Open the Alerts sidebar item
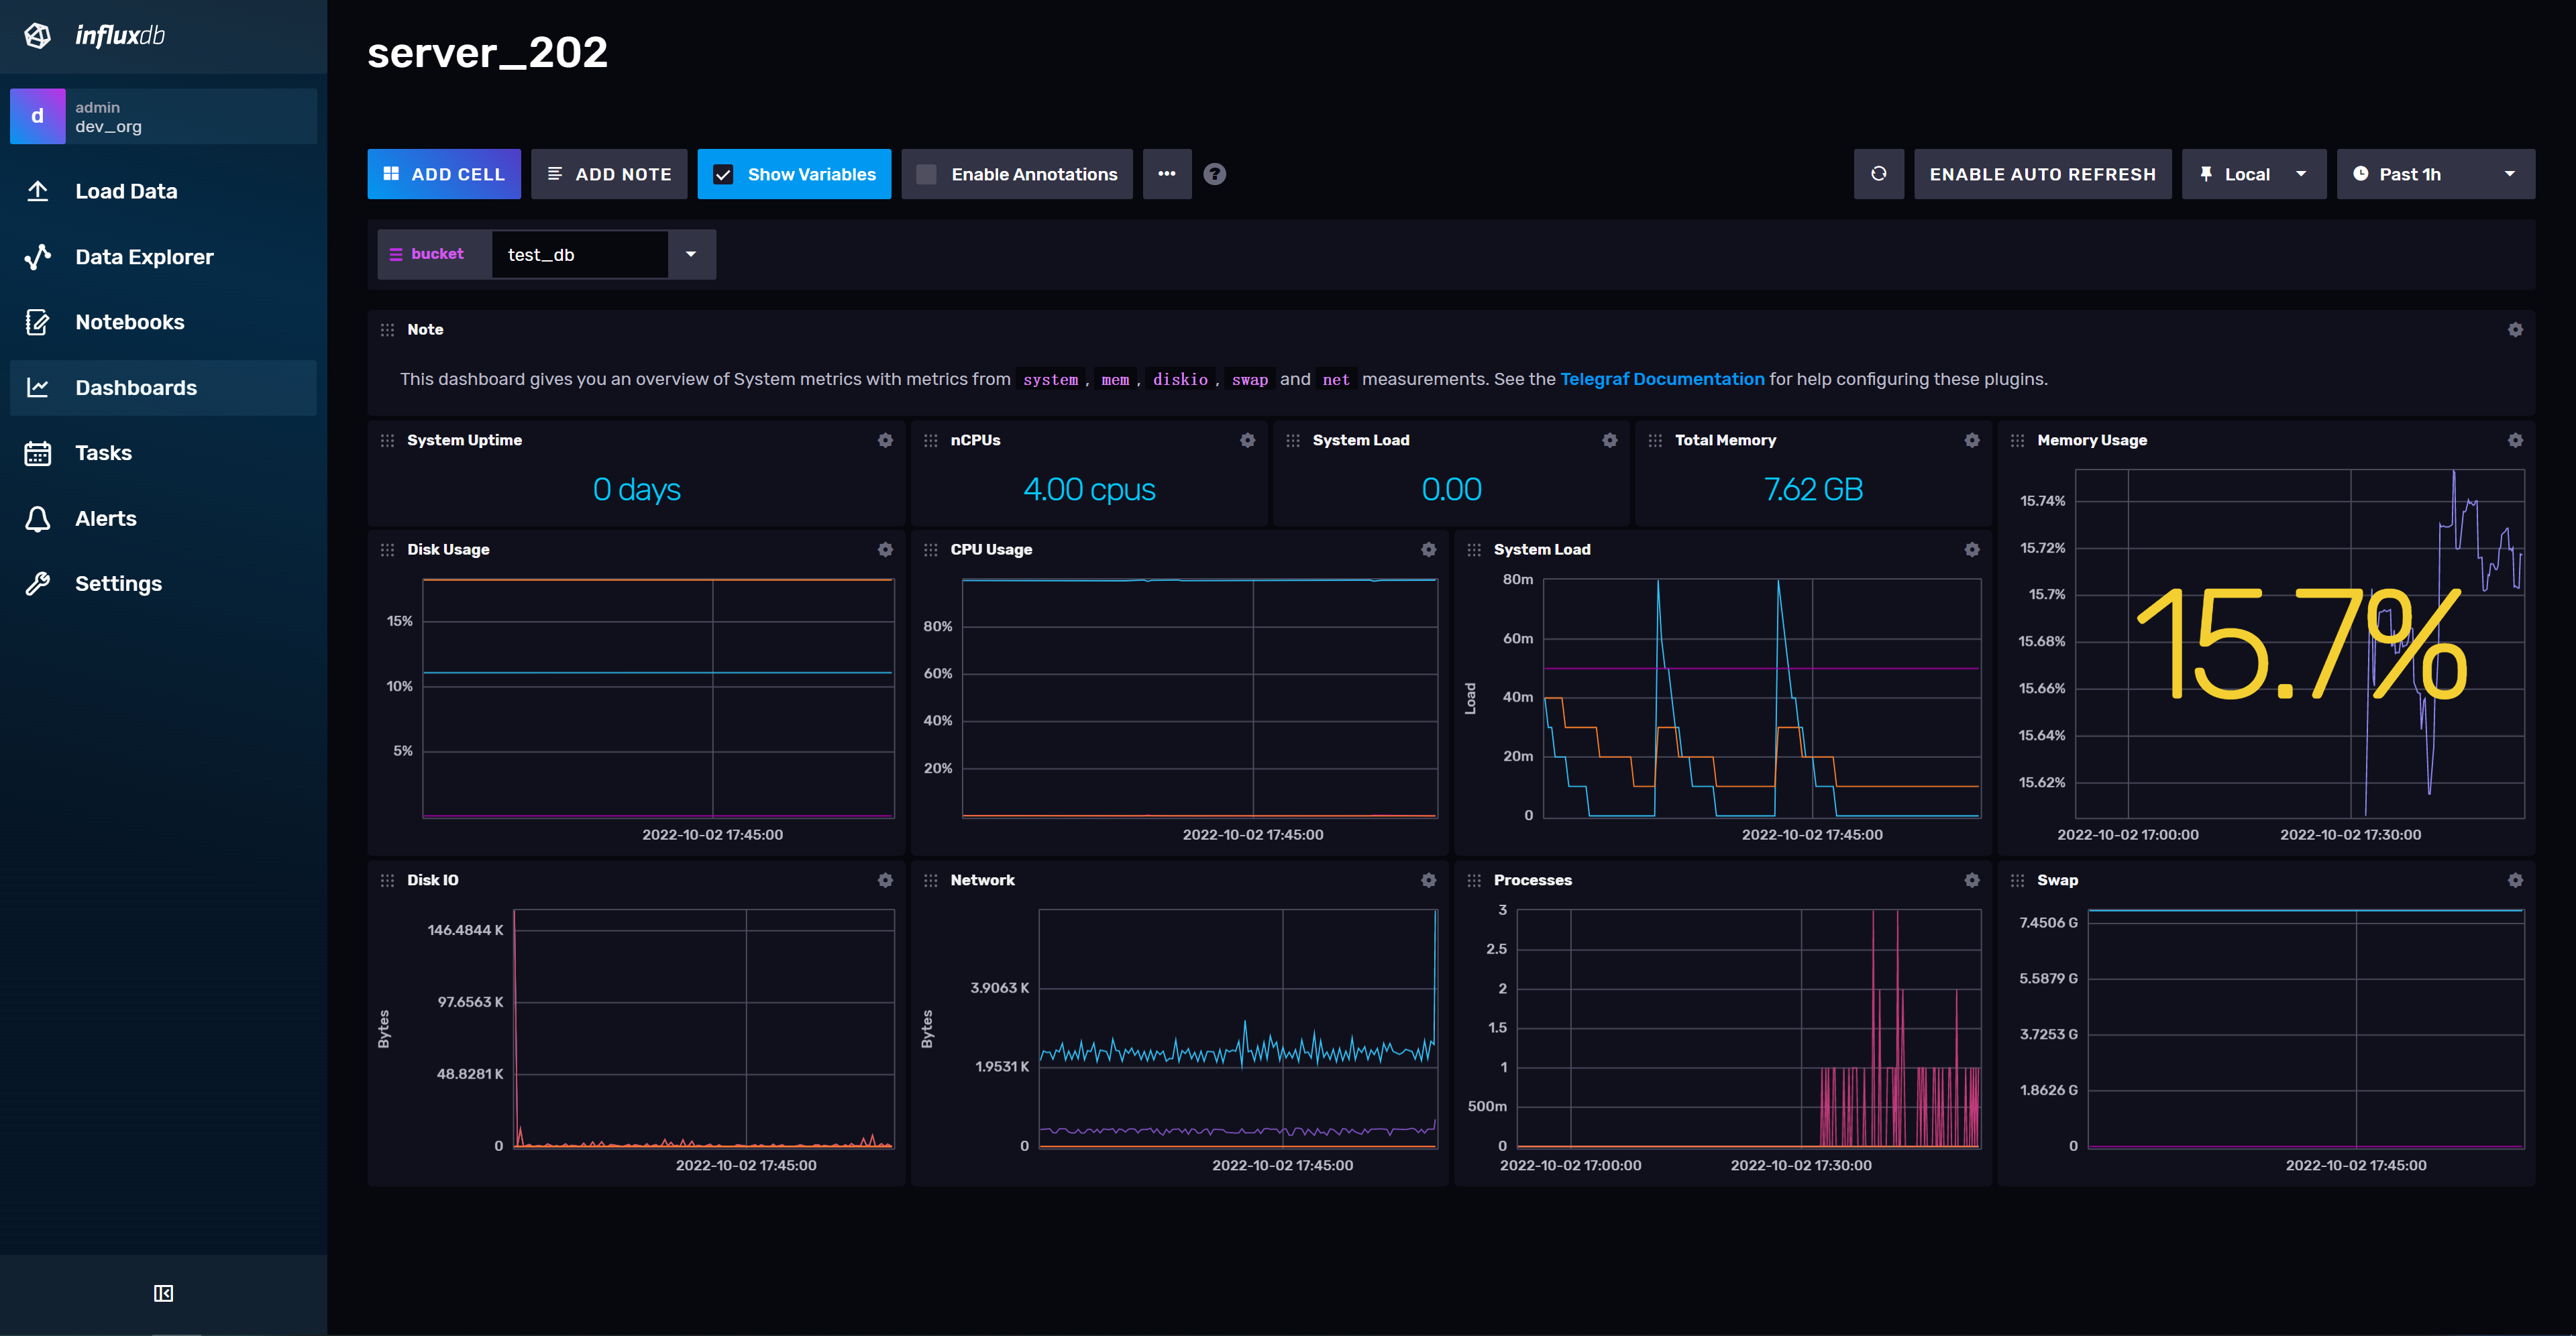The image size is (2576, 1336). tap(105, 519)
